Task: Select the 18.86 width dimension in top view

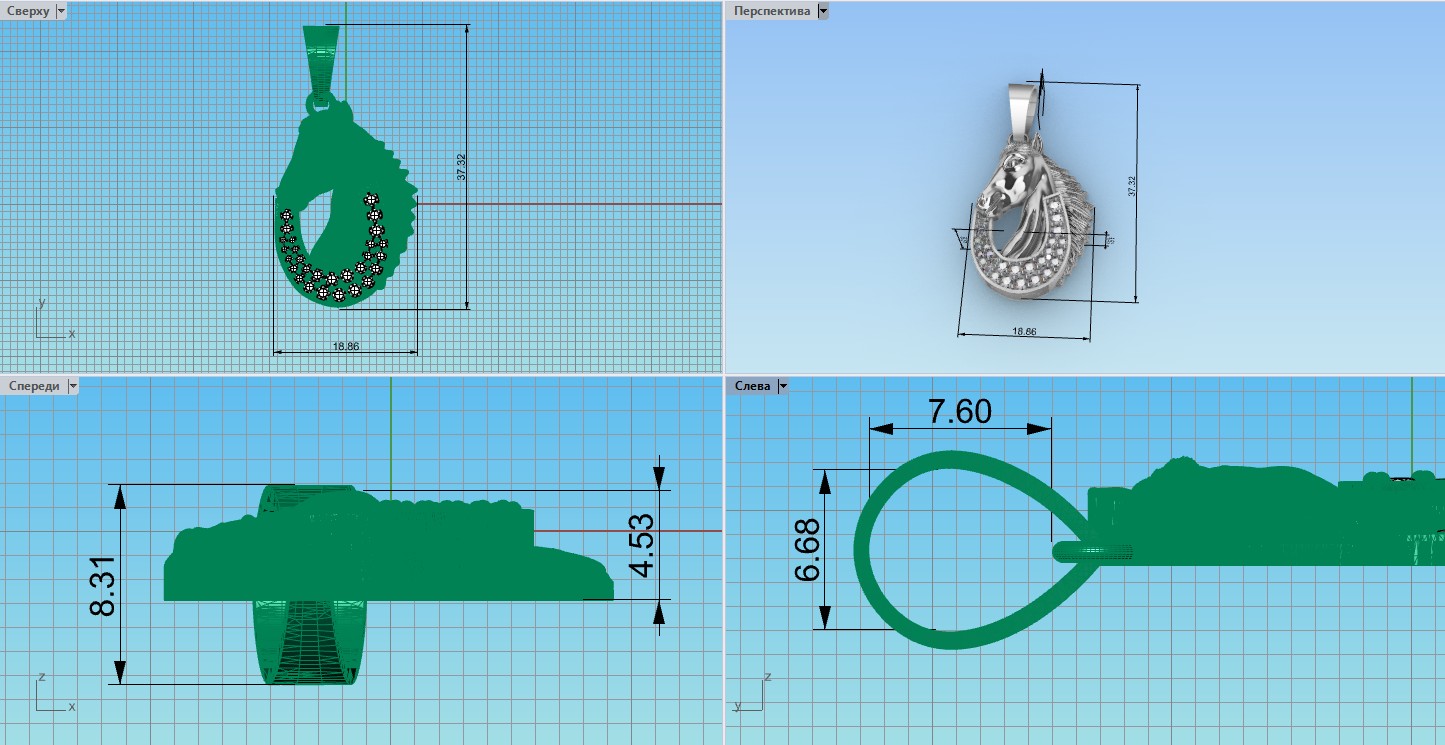Action: (x=345, y=346)
